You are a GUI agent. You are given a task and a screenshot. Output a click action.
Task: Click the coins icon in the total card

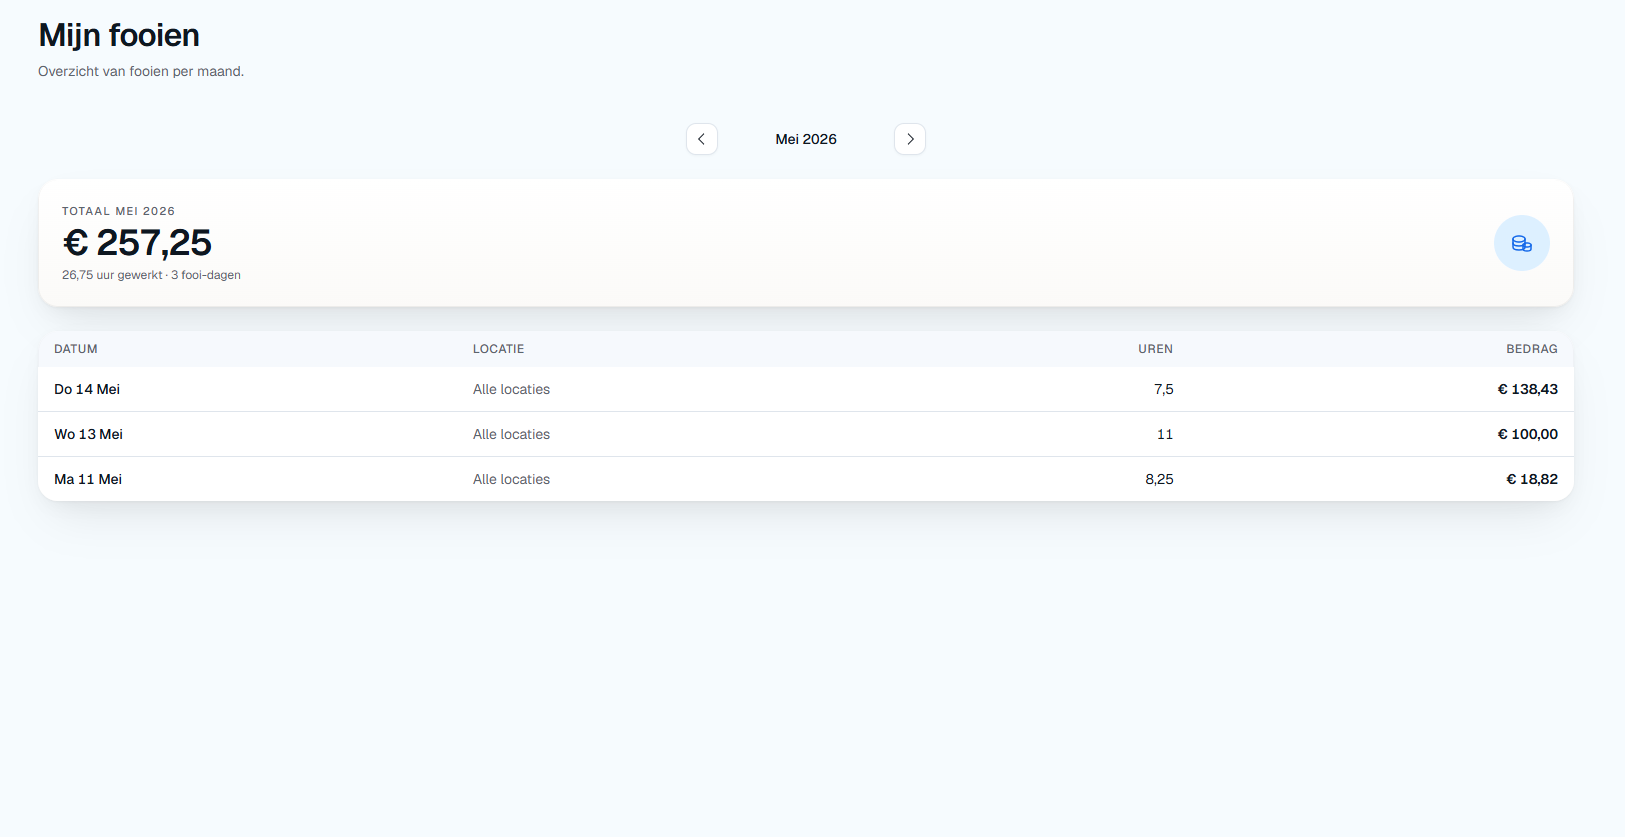tap(1522, 243)
